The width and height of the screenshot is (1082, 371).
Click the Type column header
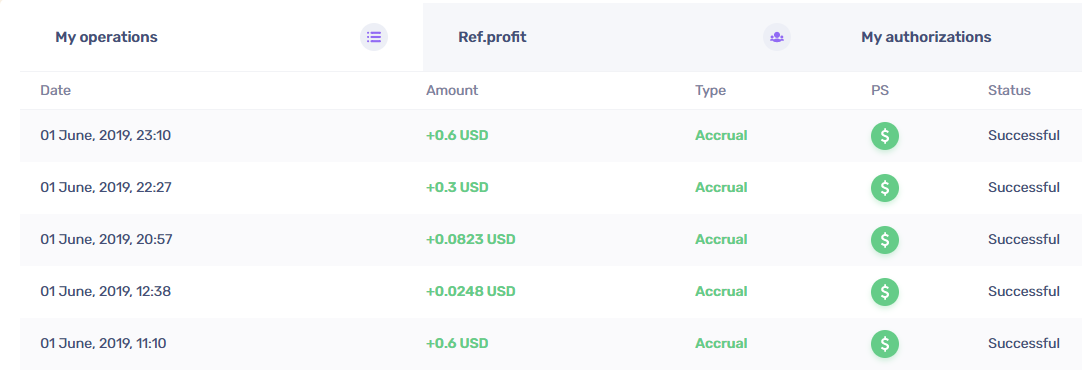711,90
